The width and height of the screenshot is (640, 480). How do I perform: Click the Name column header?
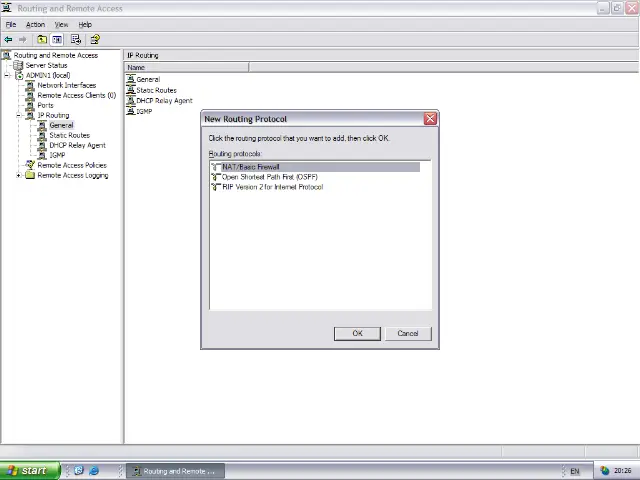pos(186,67)
